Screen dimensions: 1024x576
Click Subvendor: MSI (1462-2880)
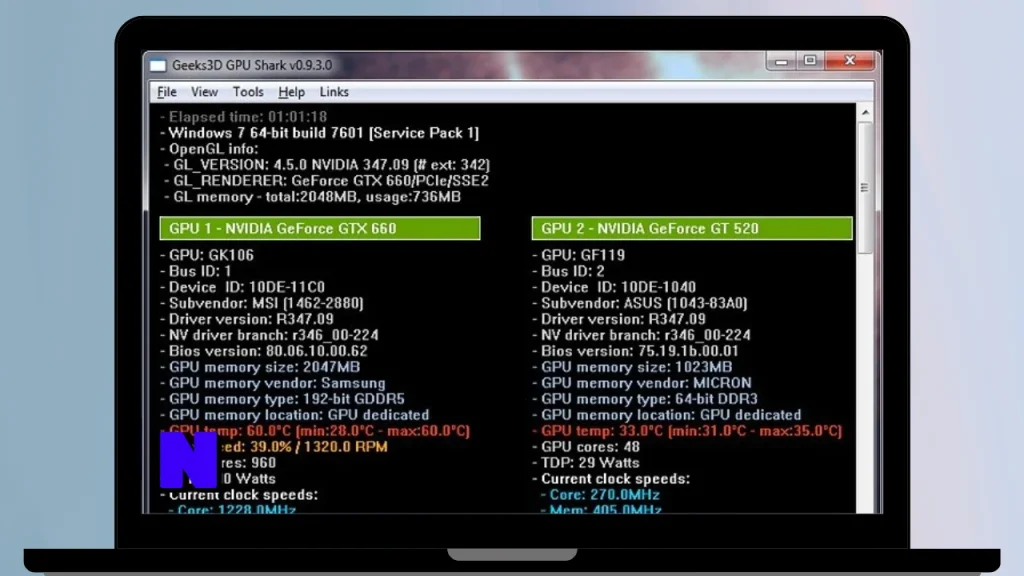point(262,303)
